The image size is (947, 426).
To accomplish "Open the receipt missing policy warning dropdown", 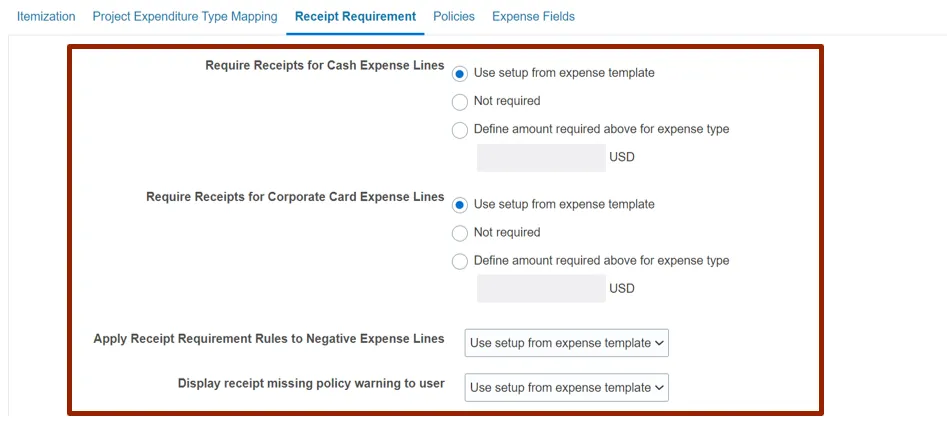I will pos(566,387).
